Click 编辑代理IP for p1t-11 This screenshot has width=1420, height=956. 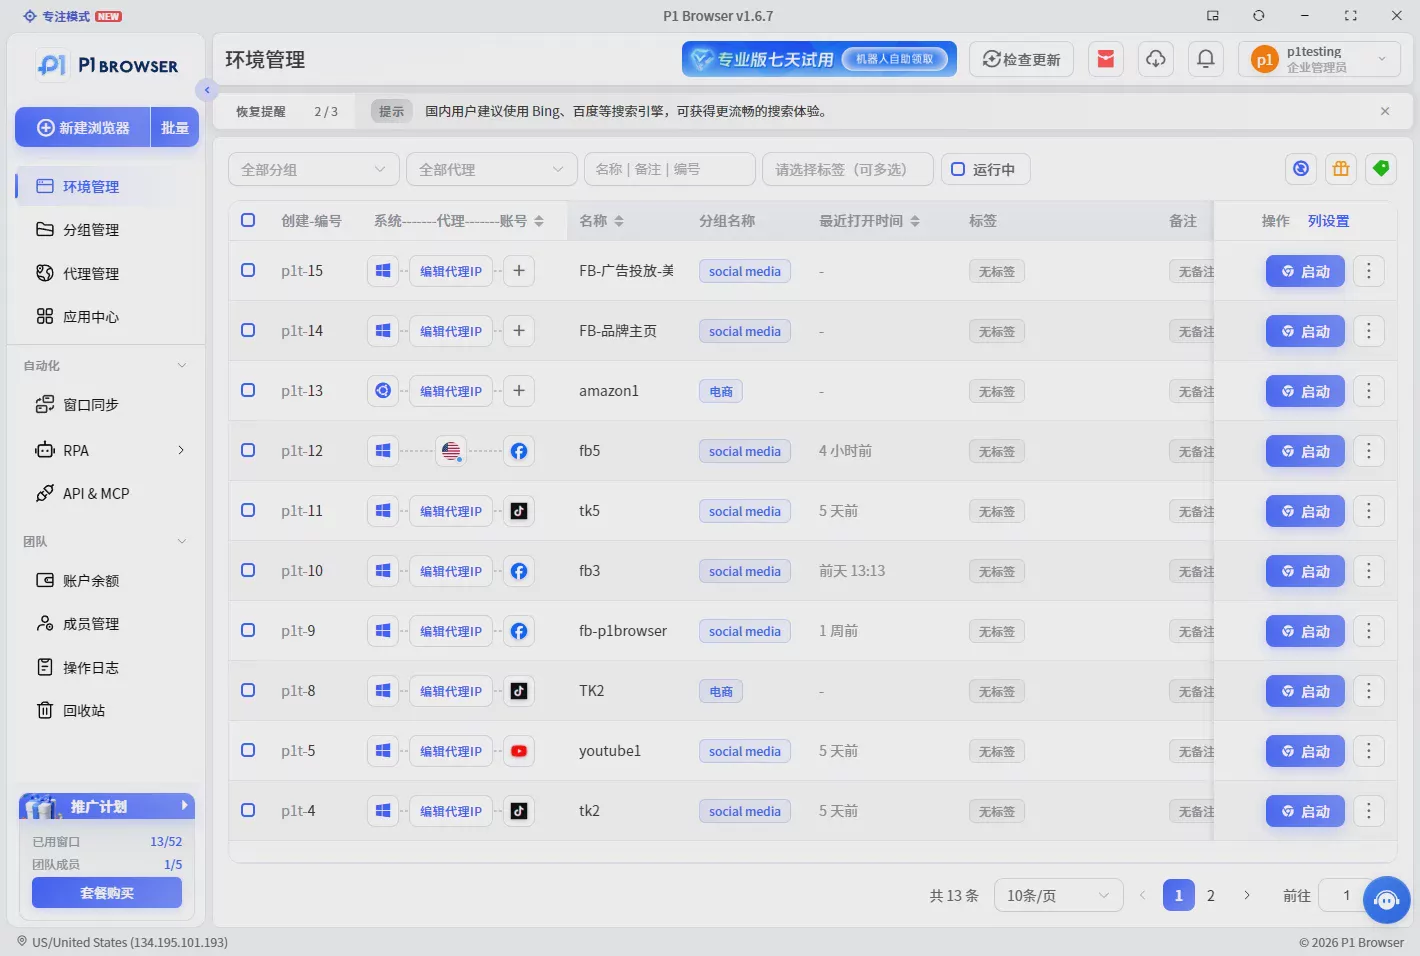point(451,511)
